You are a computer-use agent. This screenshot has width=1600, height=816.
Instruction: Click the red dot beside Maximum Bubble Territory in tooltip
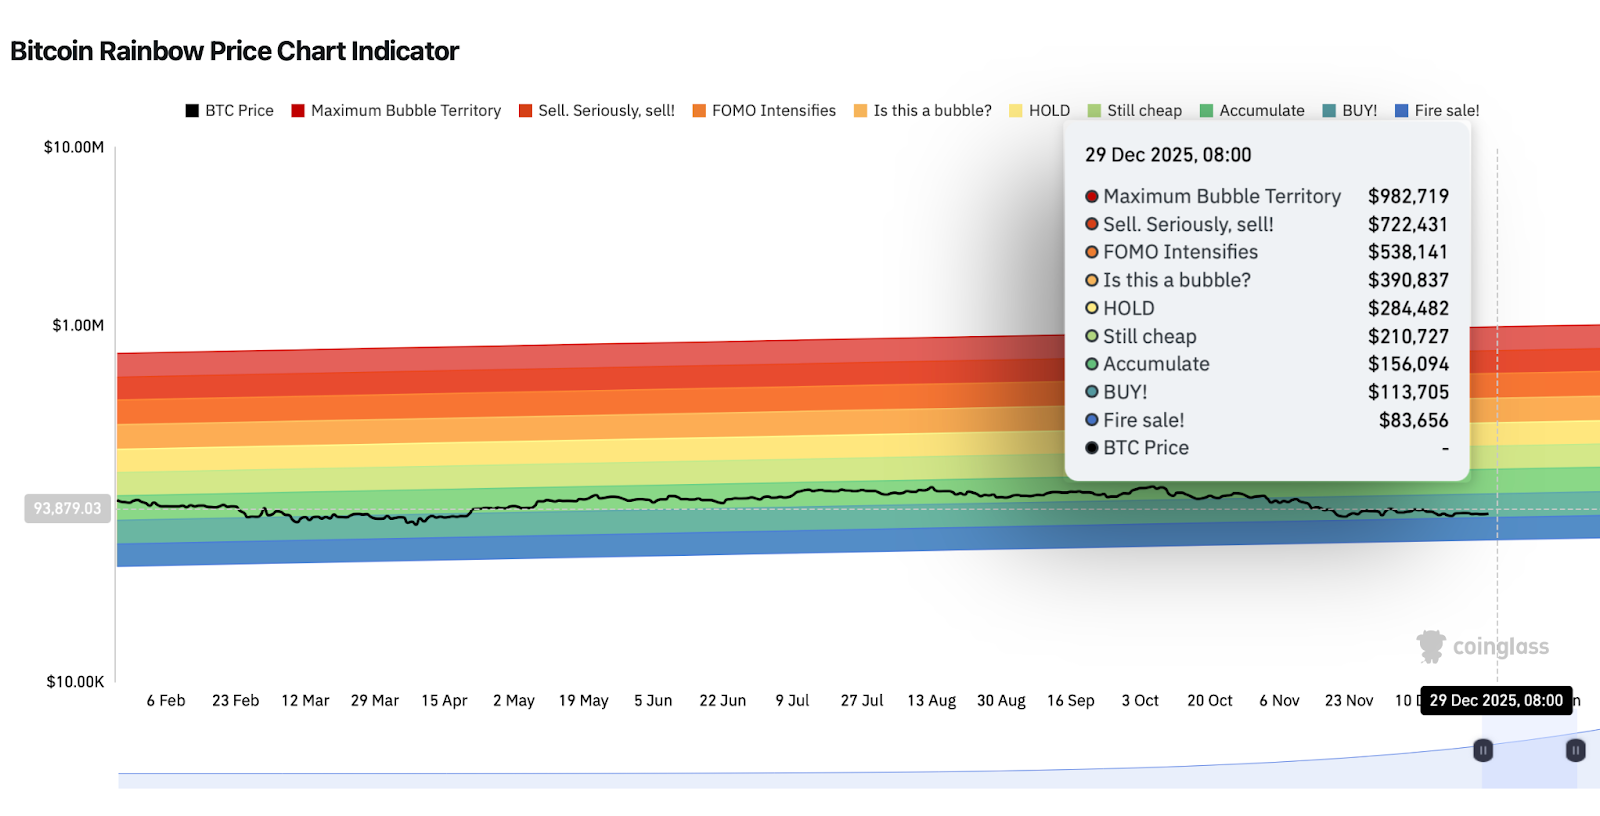pyautogui.click(x=1092, y=197)
